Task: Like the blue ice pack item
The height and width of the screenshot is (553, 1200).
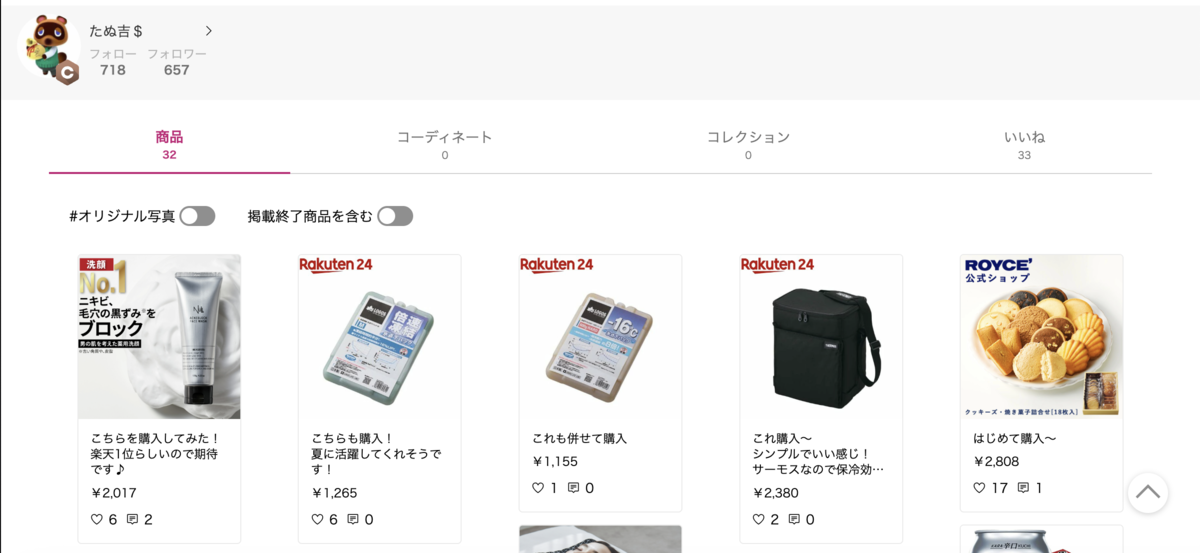Action: 317,519
